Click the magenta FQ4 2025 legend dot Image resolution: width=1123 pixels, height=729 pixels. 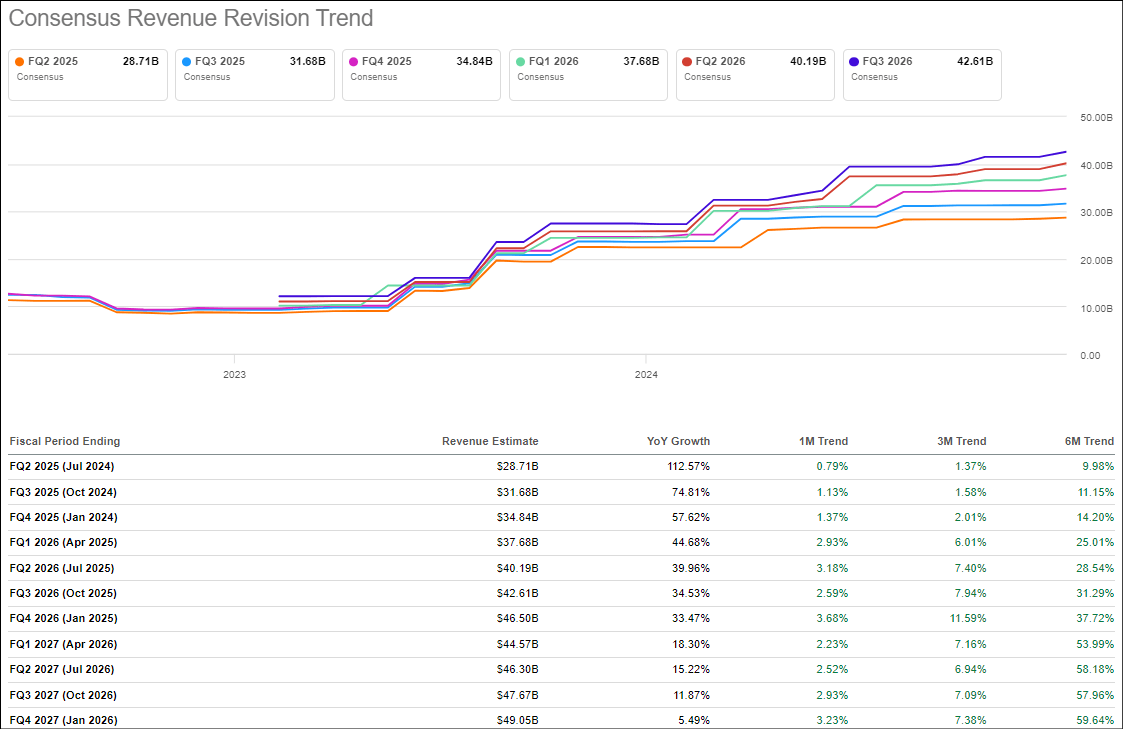click(354, 61)
